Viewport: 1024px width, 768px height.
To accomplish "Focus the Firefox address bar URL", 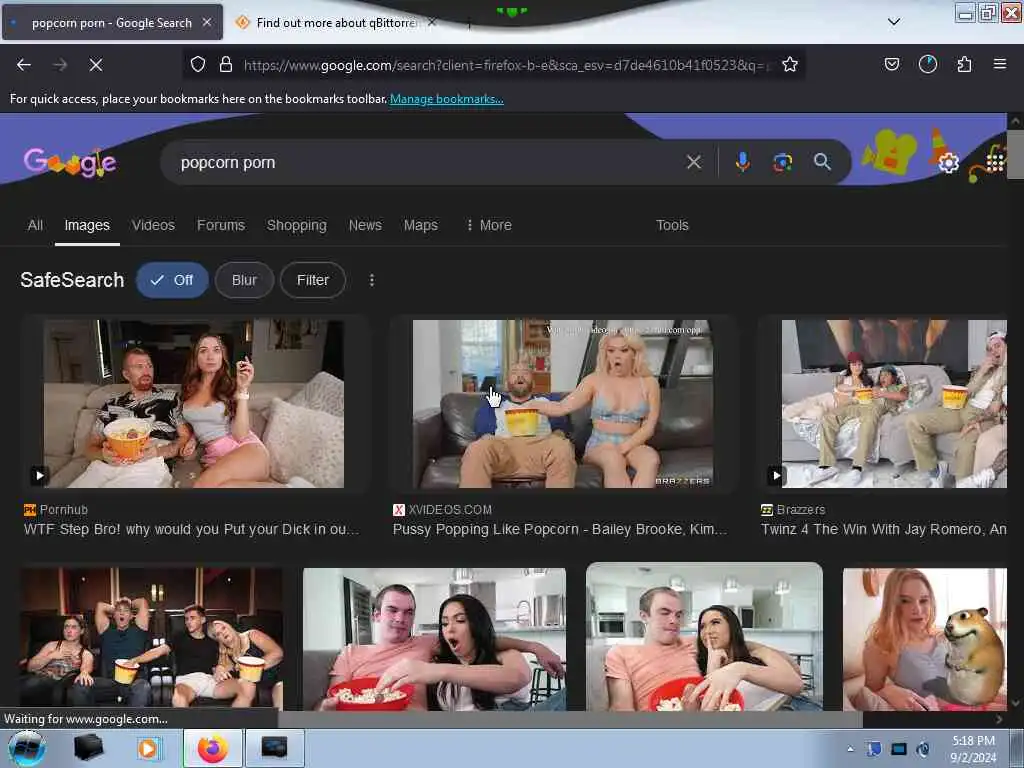I will click(x=507, y=65).
